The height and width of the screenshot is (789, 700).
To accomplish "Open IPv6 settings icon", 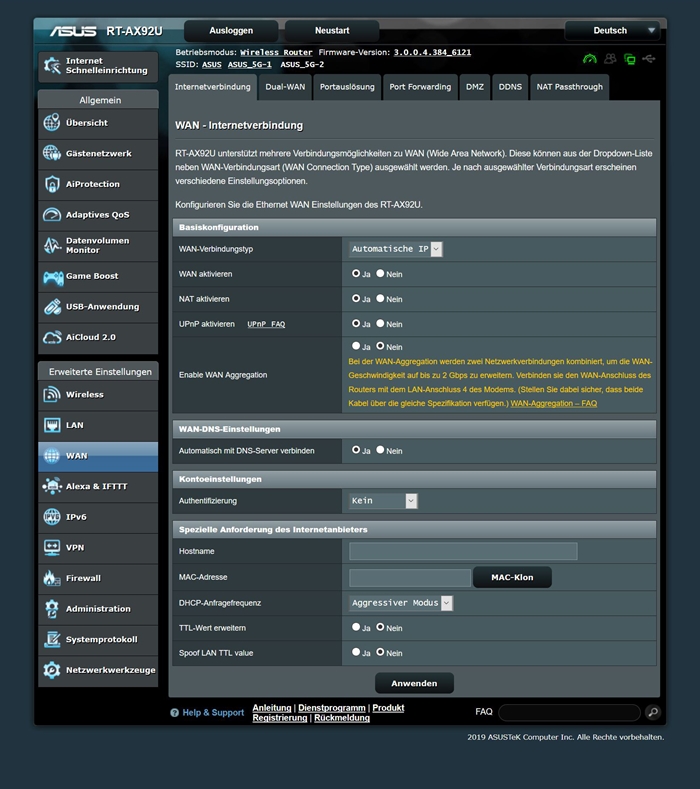I will (52, 517).
